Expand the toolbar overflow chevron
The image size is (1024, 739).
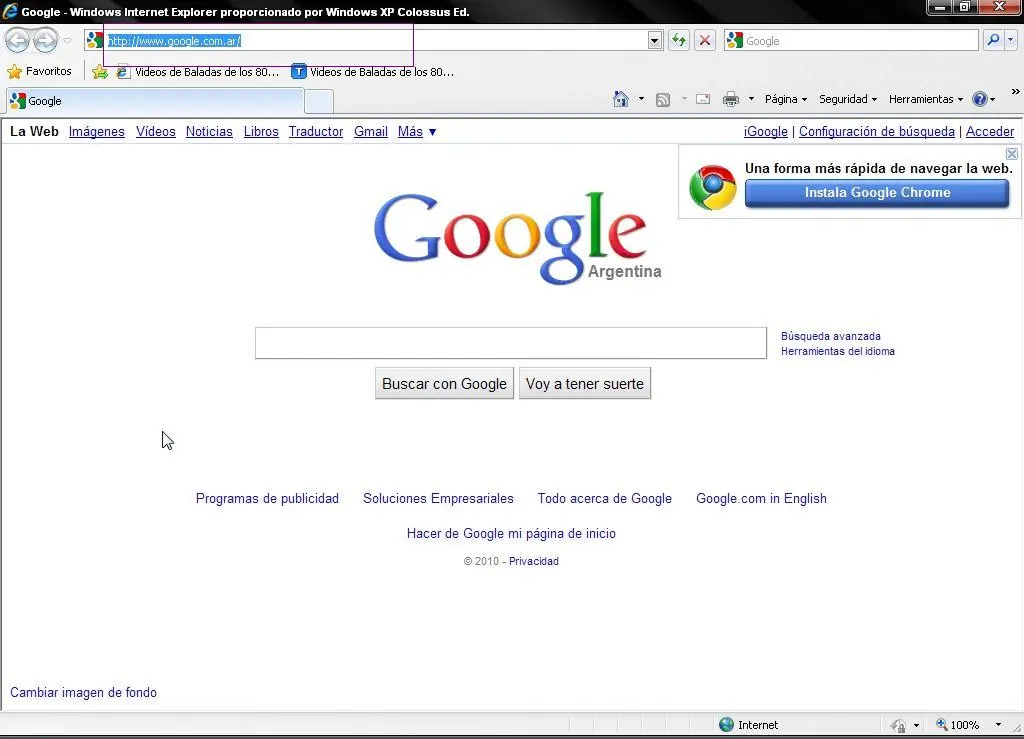1016,92
